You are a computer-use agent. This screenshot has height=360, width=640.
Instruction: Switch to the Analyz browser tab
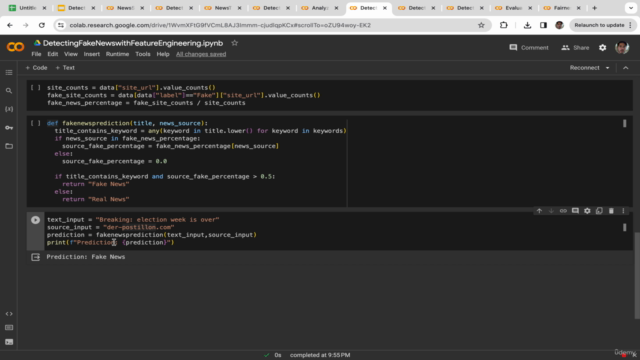tap(320, 8)
